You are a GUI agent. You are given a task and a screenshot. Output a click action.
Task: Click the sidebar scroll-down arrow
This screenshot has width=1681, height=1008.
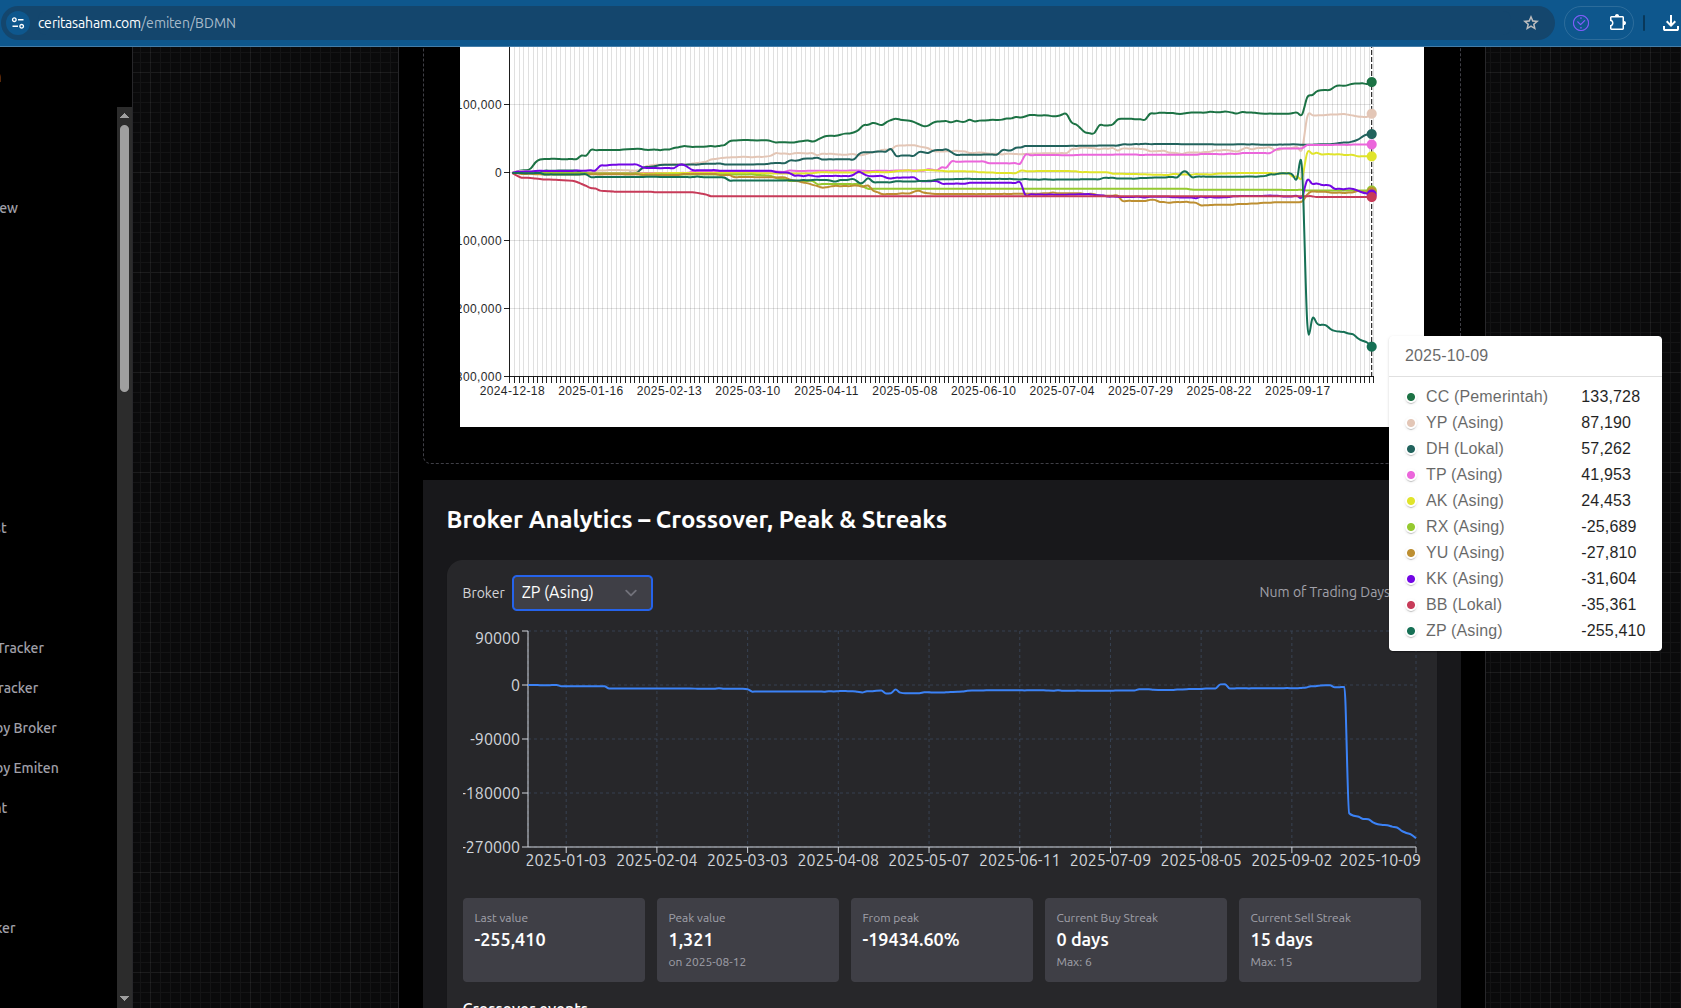click(x=124, y=998)
